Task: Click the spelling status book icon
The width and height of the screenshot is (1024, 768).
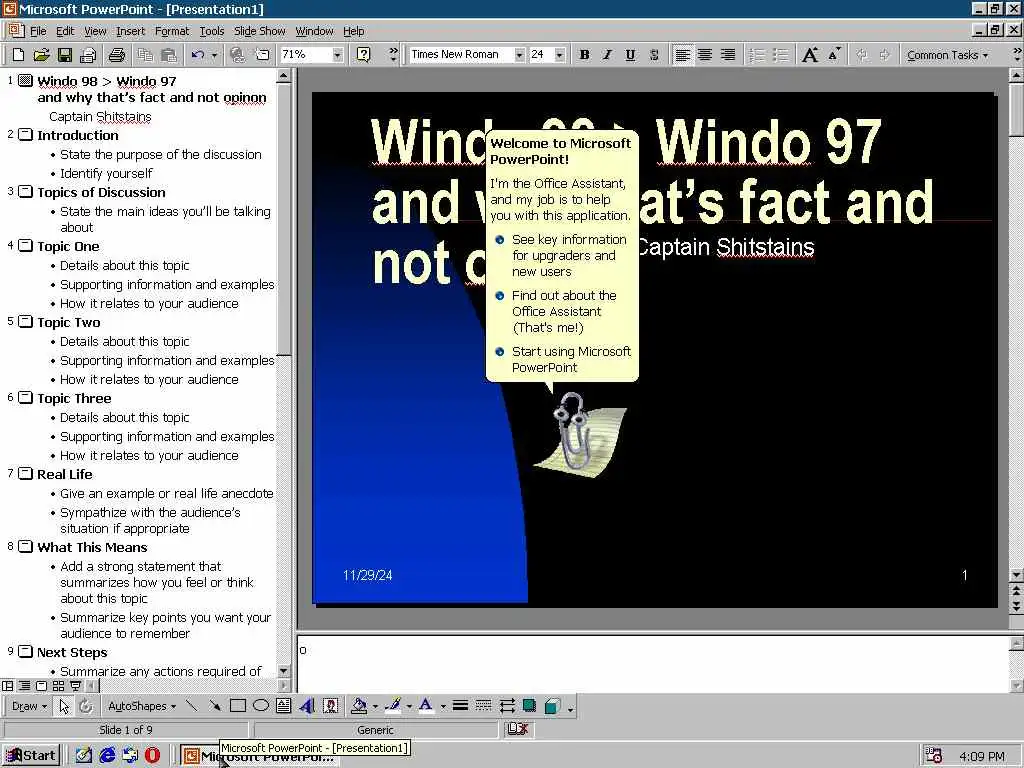Action: [517, 729]
